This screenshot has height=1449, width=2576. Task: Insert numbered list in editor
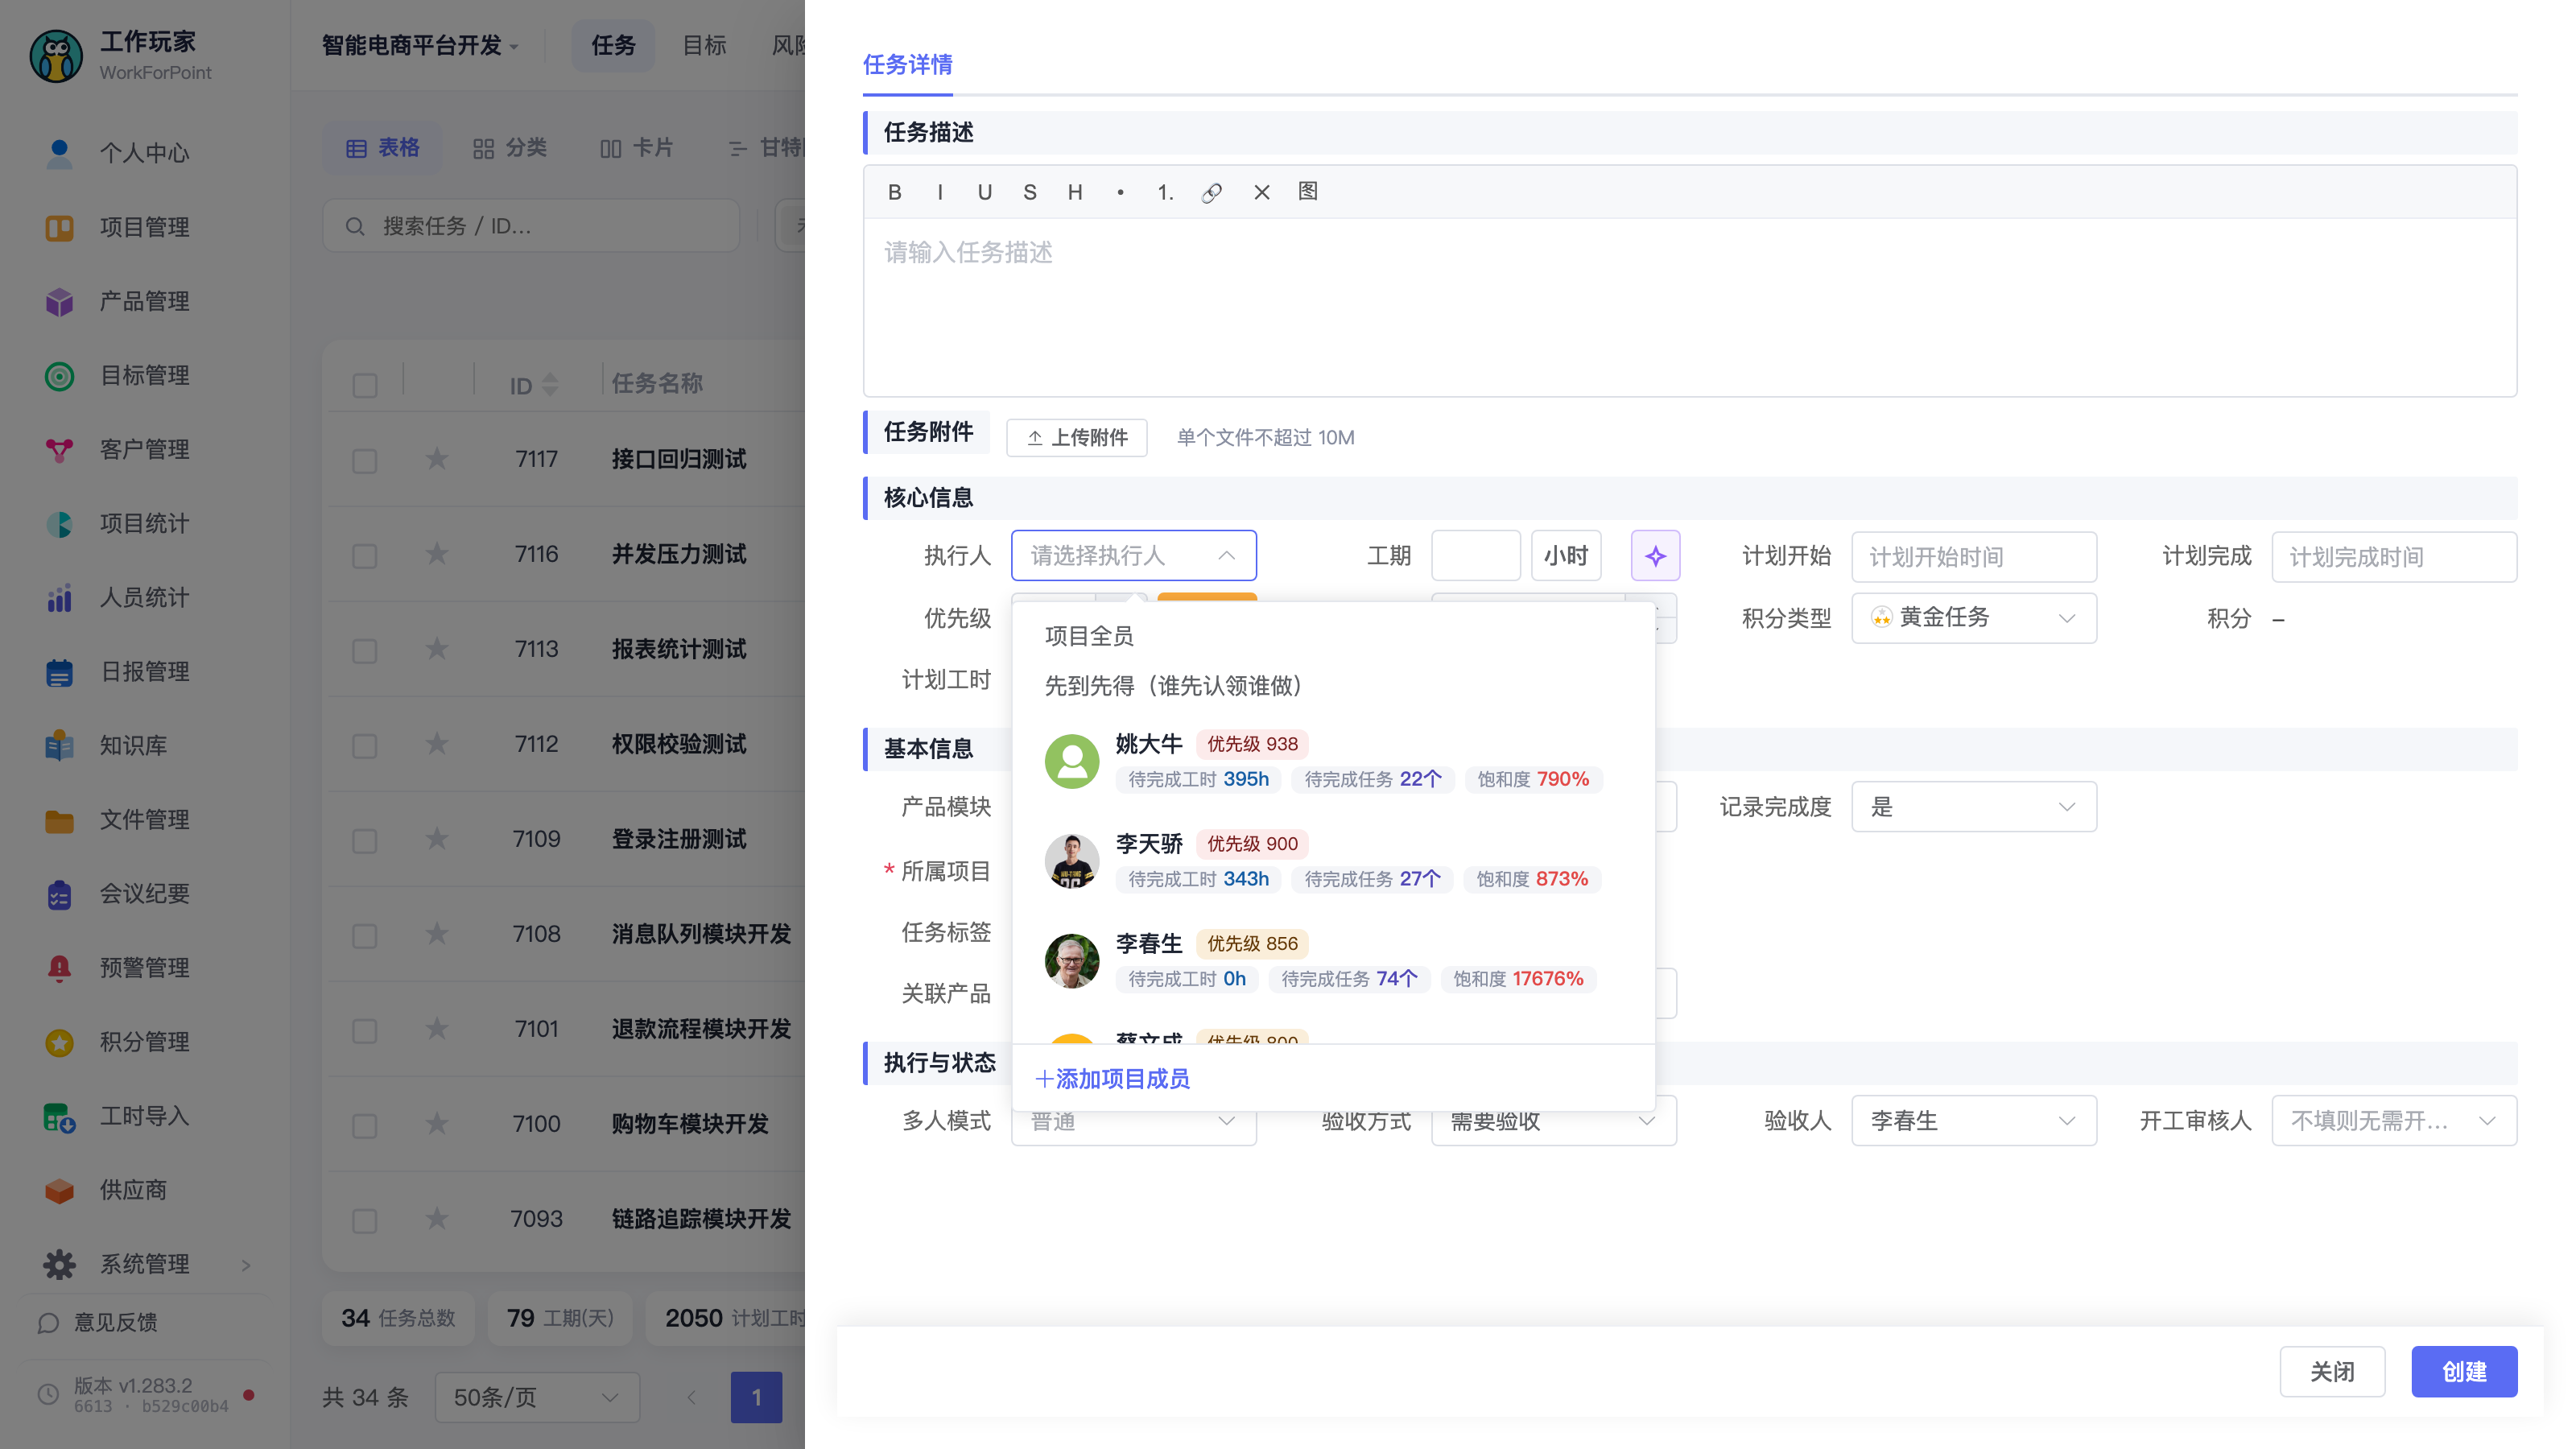1165,192
